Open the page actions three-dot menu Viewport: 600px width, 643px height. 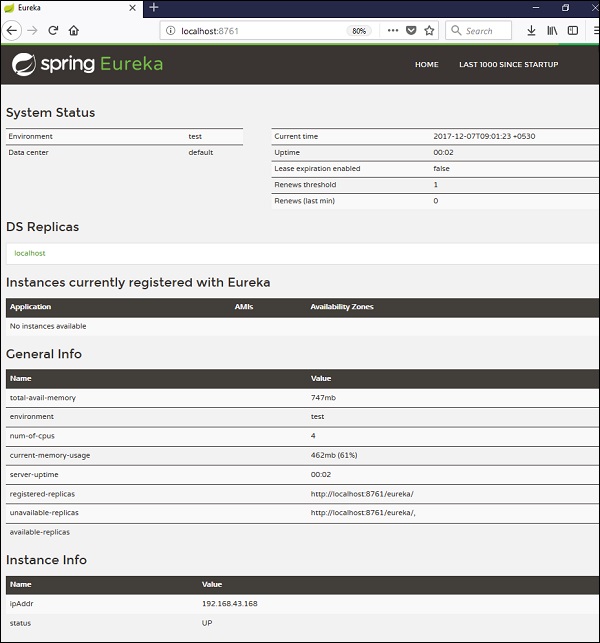[x=392, y=30]
